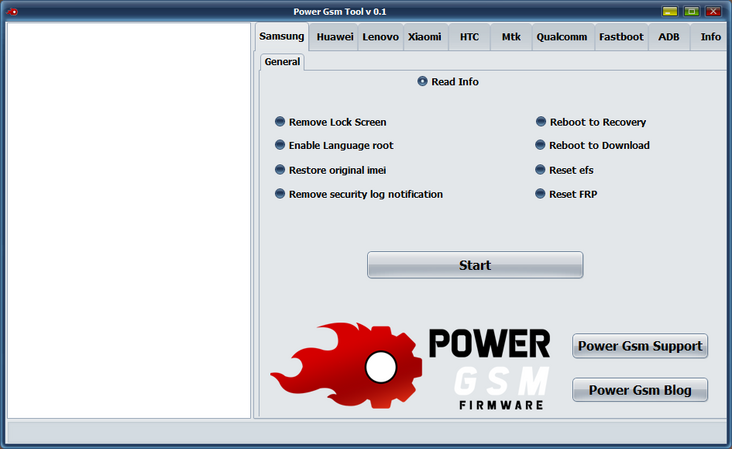
Task: Select the General sub-tab
Action: 282,62
